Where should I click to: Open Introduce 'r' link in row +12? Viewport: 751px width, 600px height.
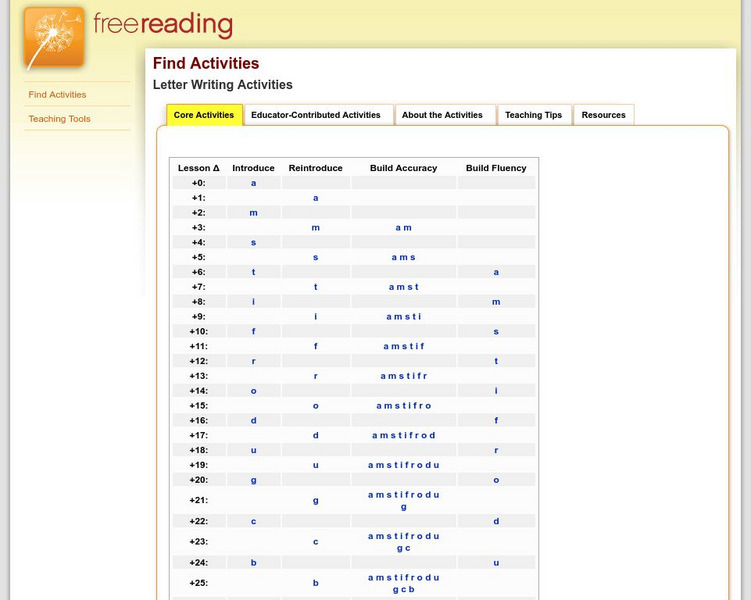click(x=253, y=361)
